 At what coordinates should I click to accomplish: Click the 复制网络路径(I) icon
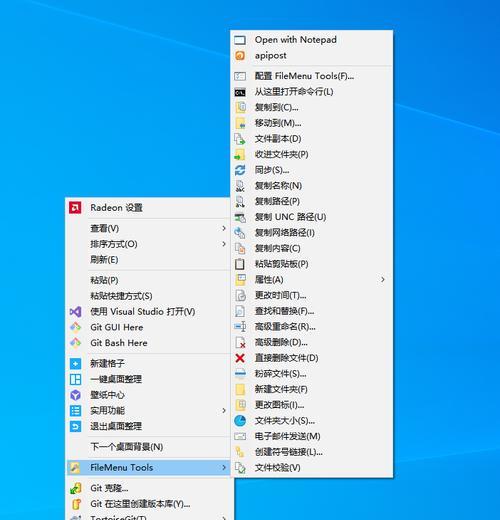tap(240, 233)
